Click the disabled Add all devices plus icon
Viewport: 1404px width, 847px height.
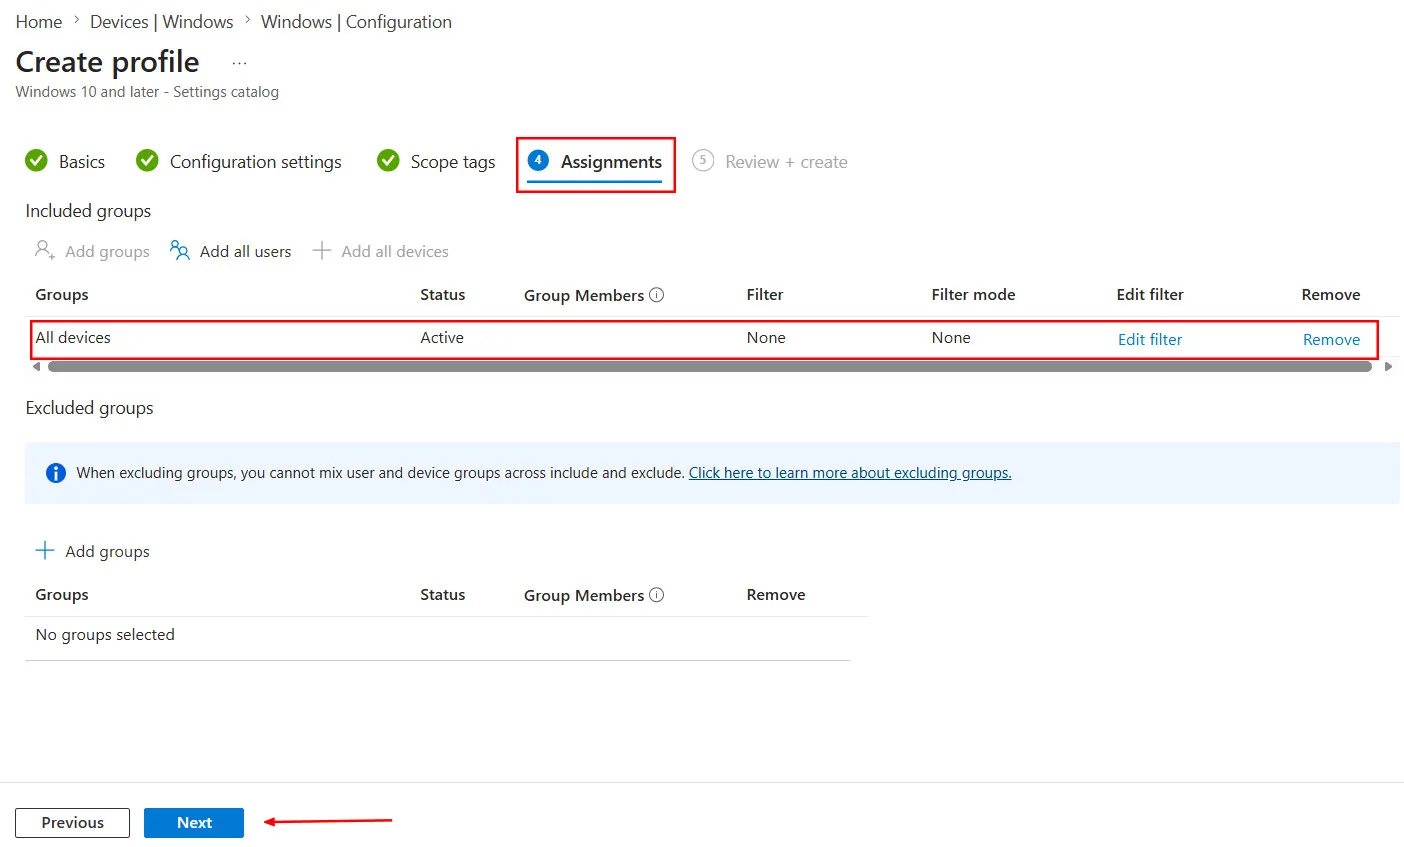[x=321, y=250]
